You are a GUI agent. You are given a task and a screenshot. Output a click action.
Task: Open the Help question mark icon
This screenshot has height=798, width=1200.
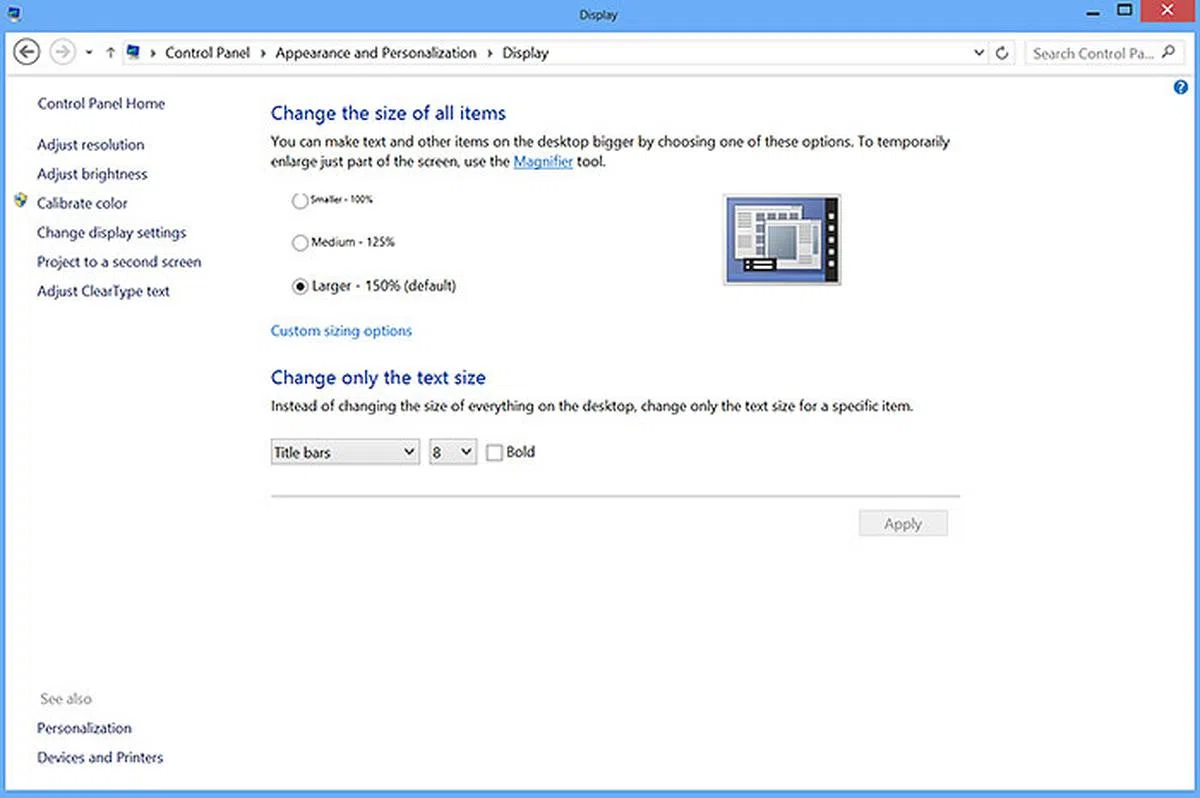click(1181, 88)
